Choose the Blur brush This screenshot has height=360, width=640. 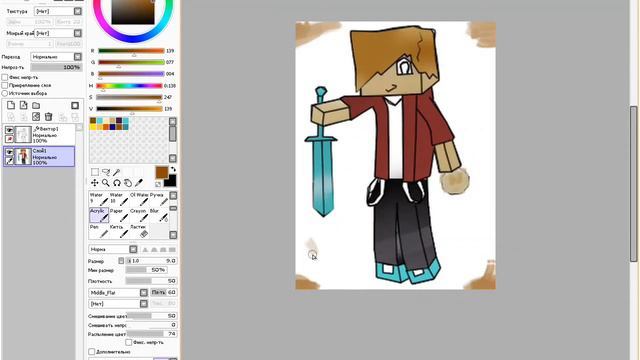(159, 215)
